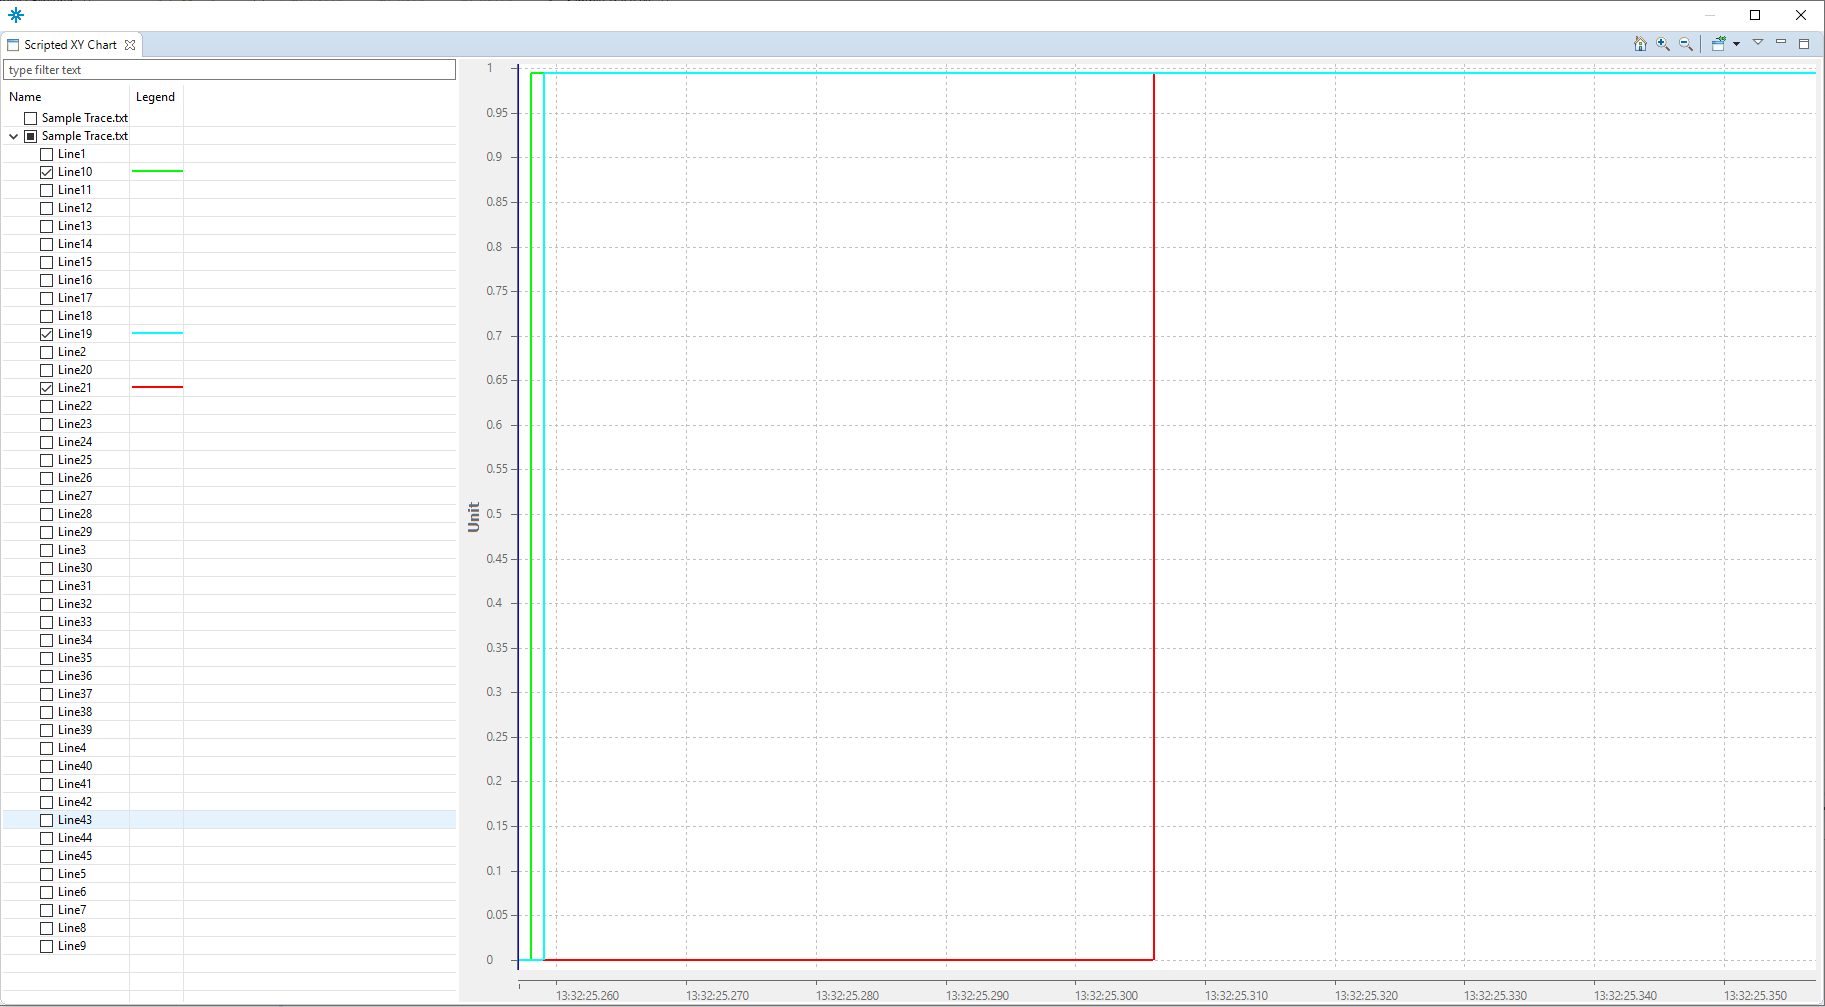Click the Line39 label
The height and width of the screenshot is (1007, 1825).
point(75,730)
